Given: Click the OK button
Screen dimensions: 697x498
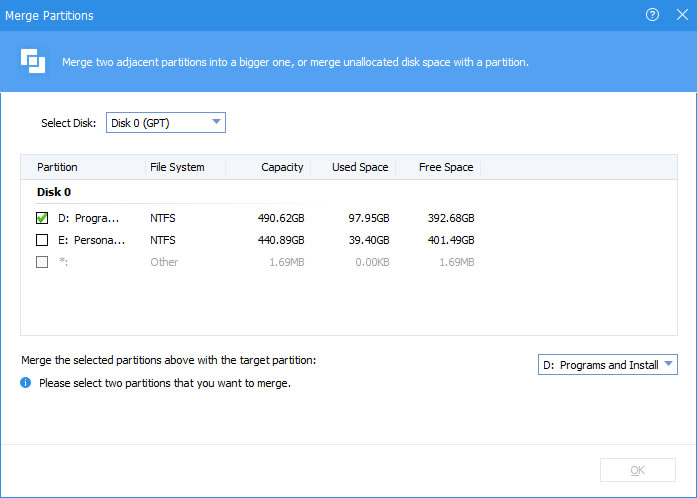Looking at the screenshot, I should click(x=638, y=470).
